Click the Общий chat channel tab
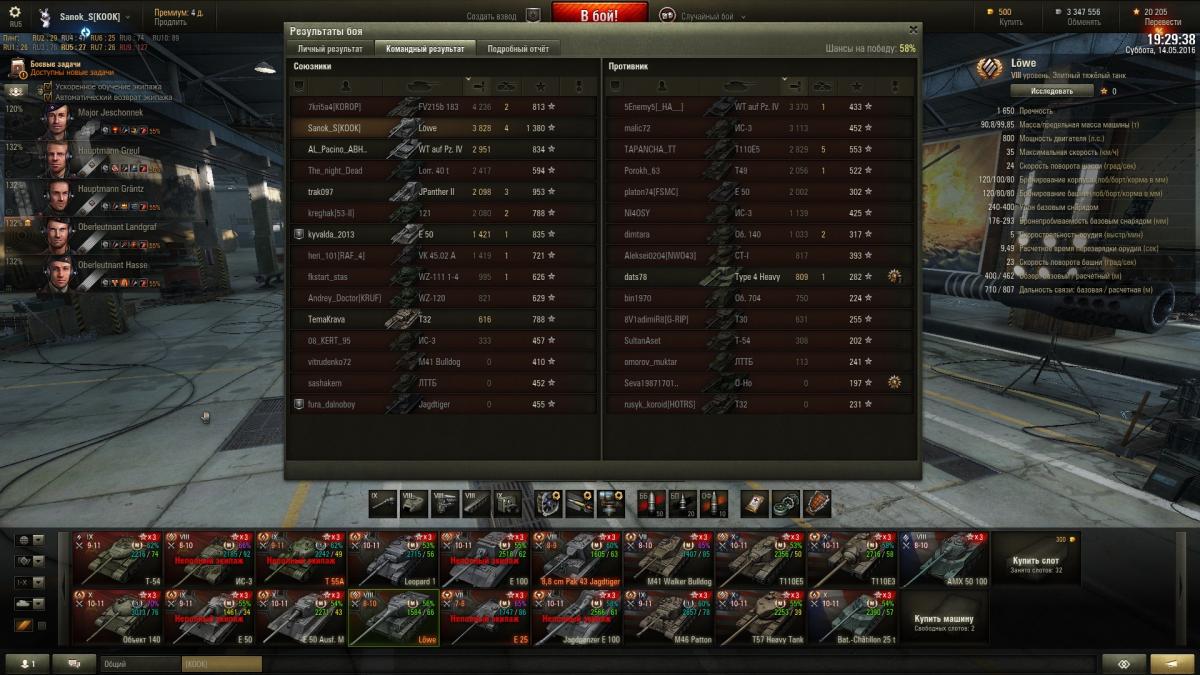1200x675 pixels. point(139,663)
